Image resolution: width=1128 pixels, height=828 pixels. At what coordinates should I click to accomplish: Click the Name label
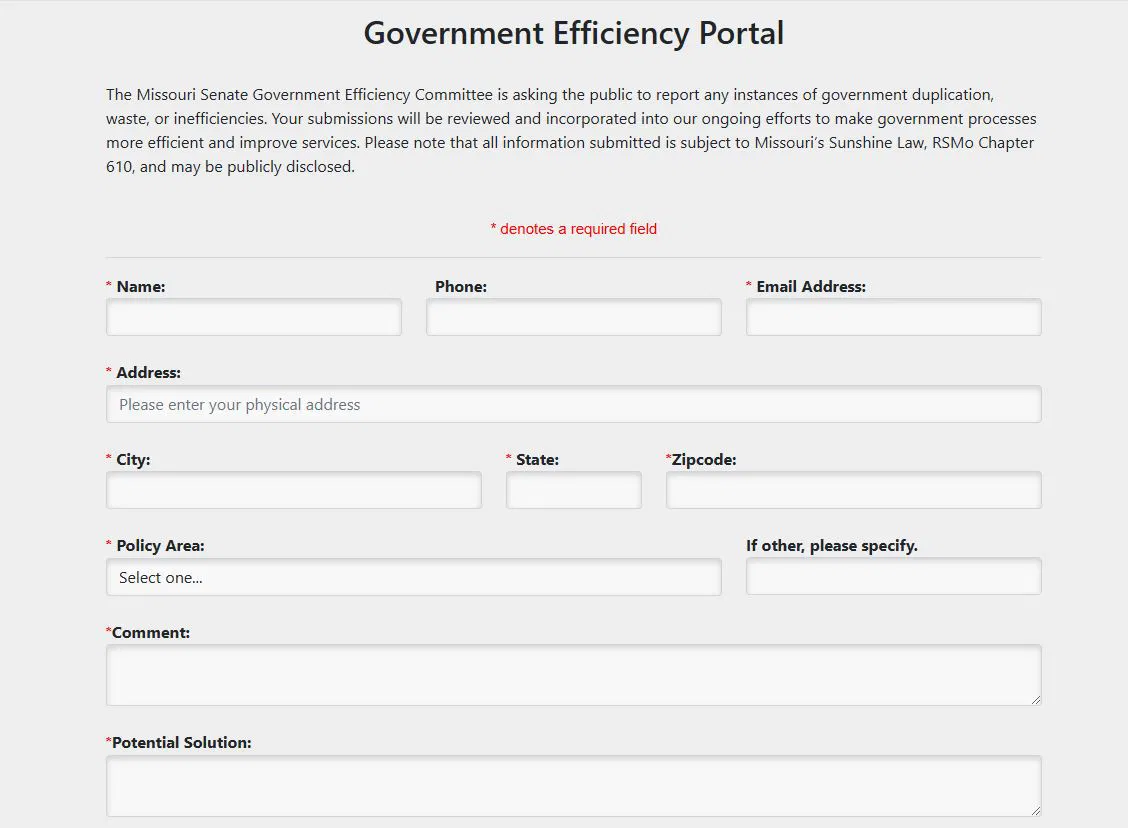point(141,286)
